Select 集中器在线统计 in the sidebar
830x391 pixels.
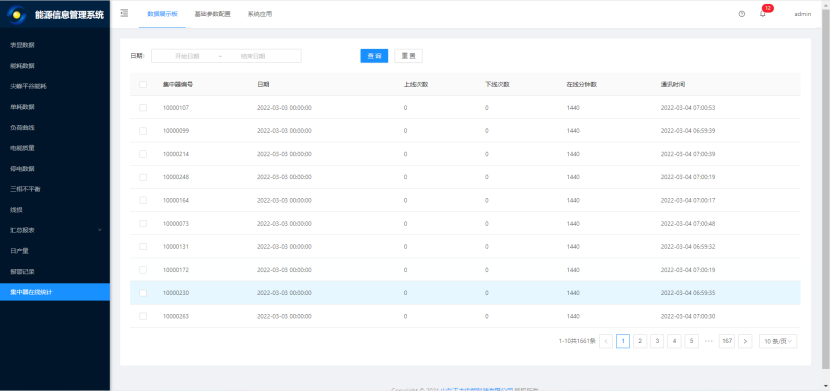click(x=55, y=292)
